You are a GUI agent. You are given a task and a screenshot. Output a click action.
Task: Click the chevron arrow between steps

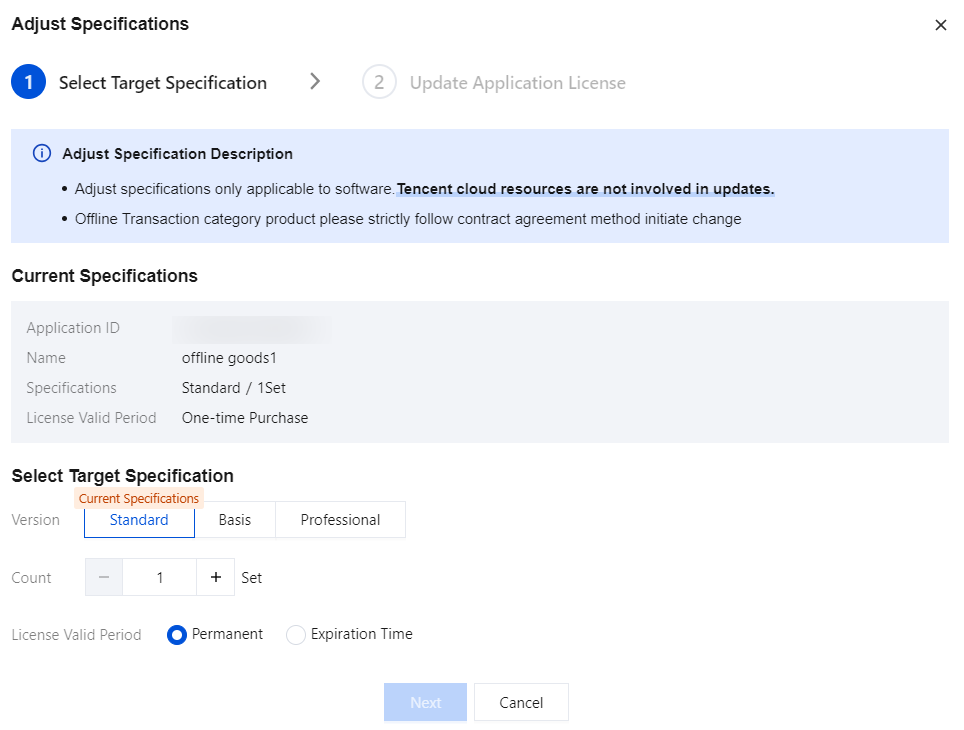coord(315,82)
